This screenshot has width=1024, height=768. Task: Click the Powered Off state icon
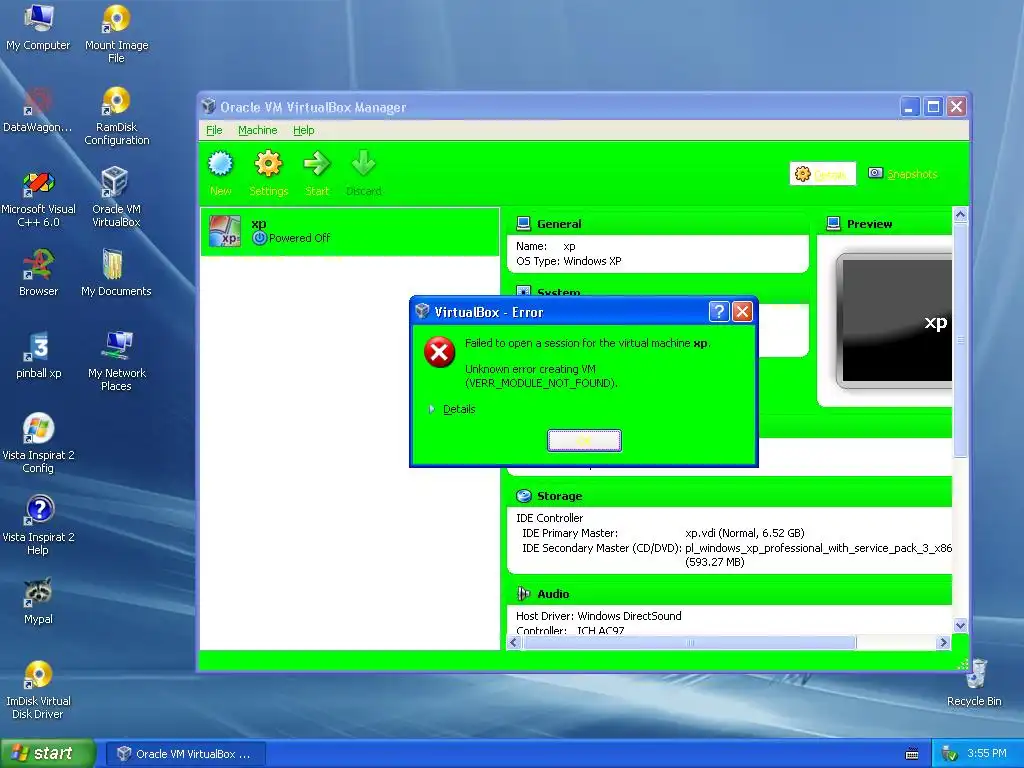[259, 238]
